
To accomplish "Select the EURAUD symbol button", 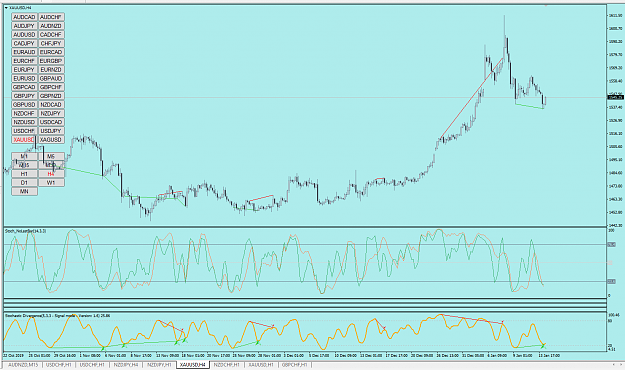I will [24, 52].
